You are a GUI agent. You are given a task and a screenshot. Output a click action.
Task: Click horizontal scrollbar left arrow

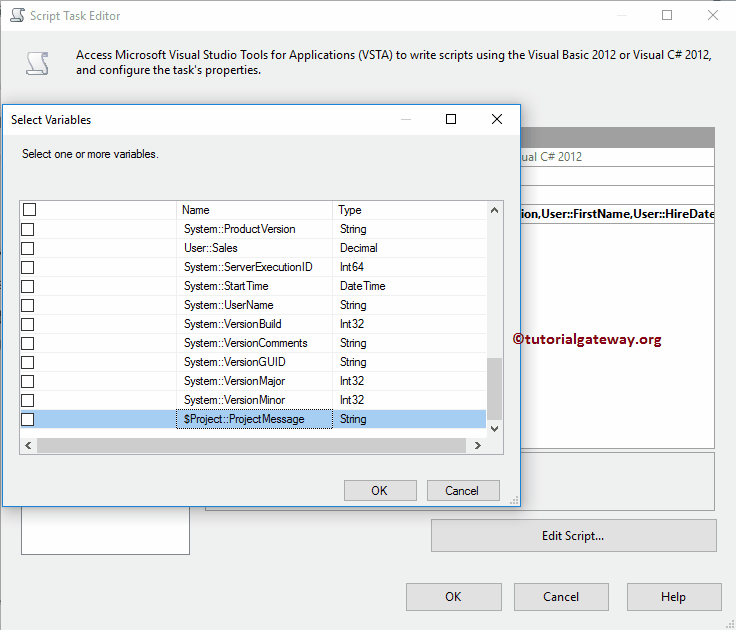(x=29, y=446)
